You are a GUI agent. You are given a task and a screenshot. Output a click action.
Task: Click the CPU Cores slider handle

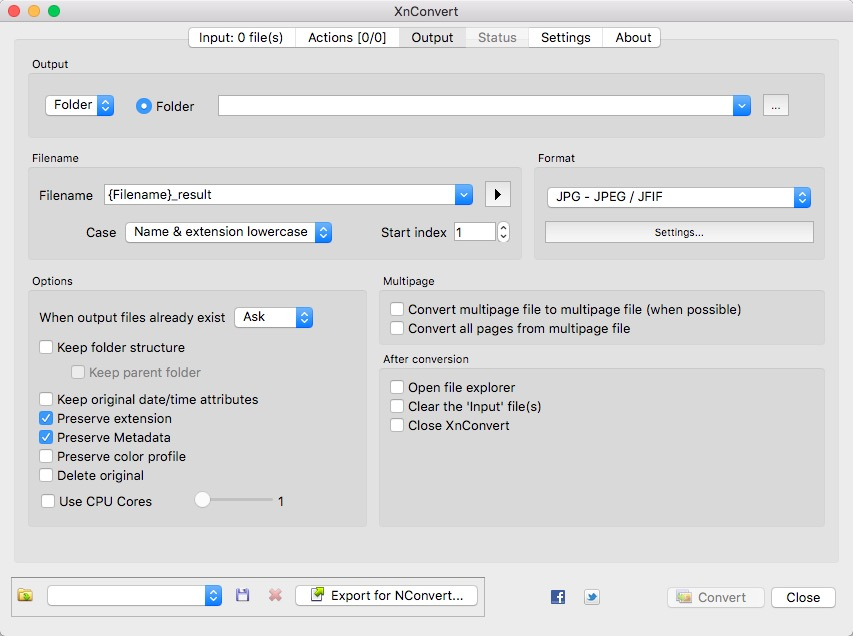coord(202,500)
